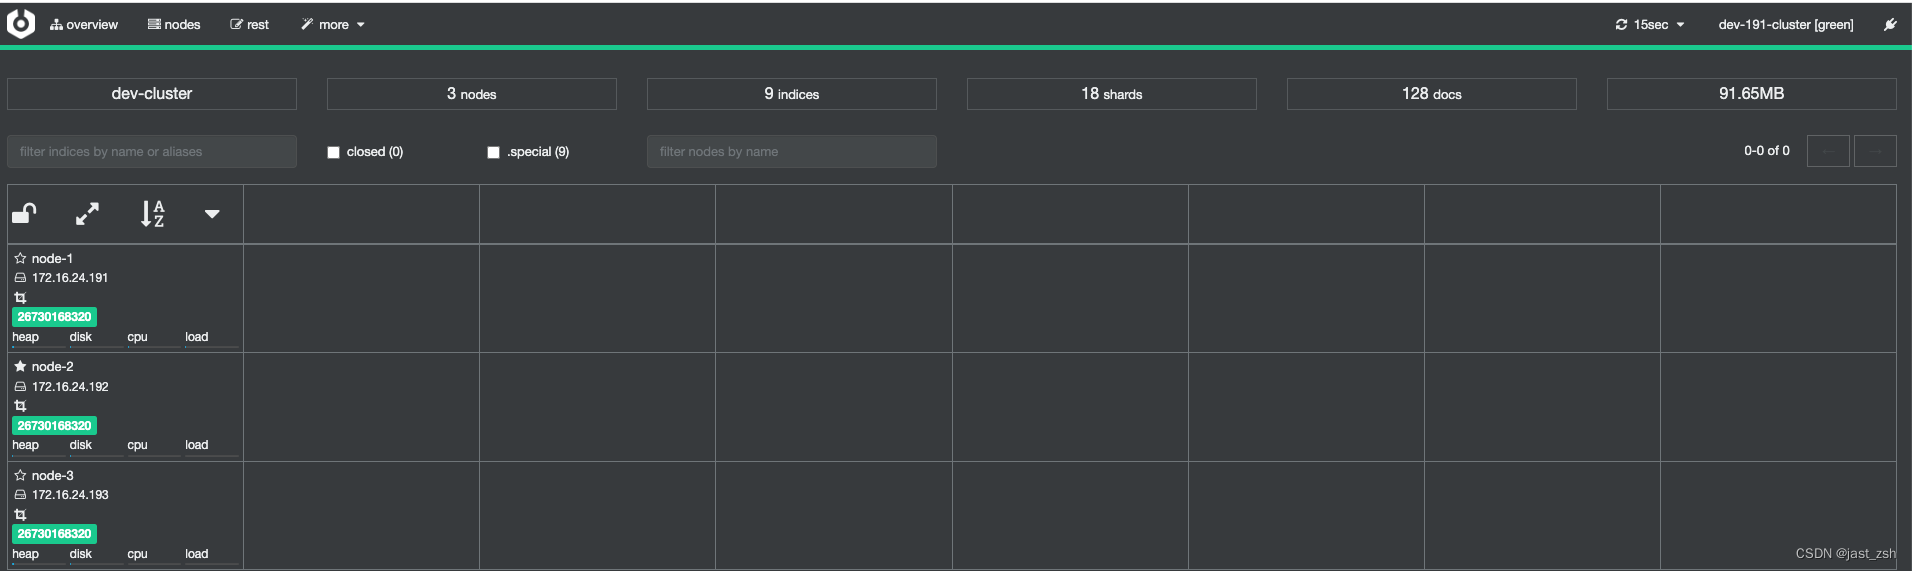
Task: Click the load indicator of node-1
Action: pos(211,338)
